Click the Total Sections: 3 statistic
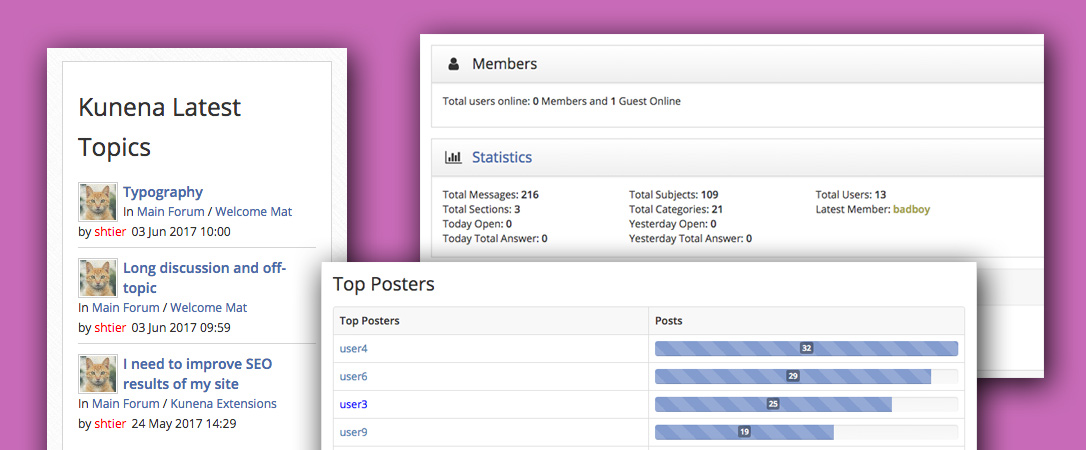This screenshot has height=450, width=1086. (481, 209)
